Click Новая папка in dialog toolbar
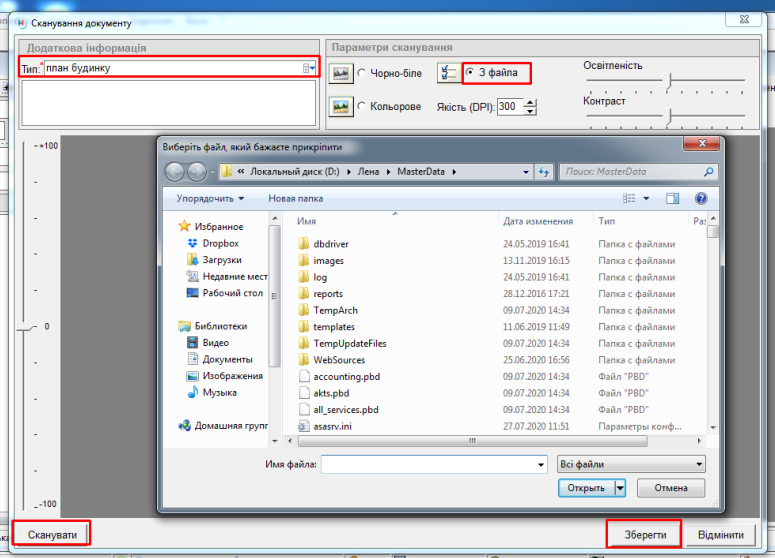Screen dimensions: 775x558 [x=295, y=199]
